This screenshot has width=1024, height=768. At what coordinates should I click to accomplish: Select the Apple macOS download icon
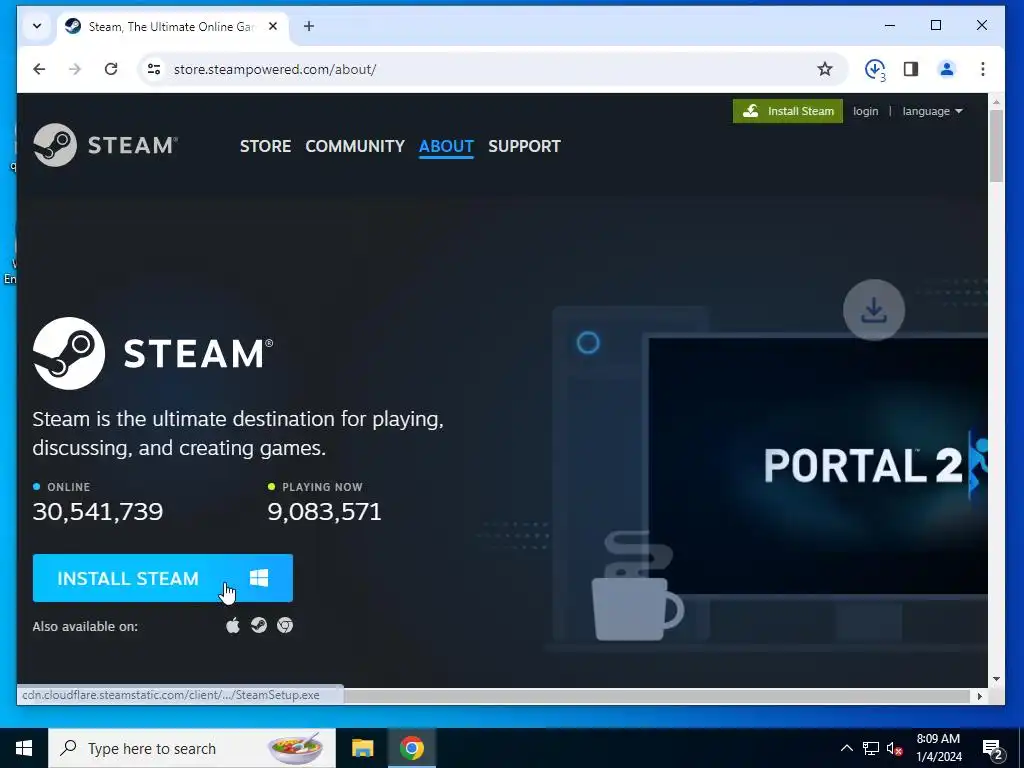(x=232, y=626)
